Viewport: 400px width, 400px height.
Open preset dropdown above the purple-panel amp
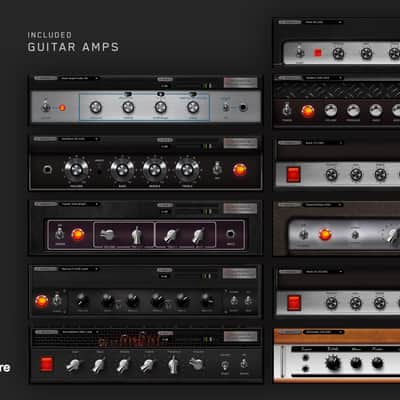pyautogui.click(x=80, y=204)
